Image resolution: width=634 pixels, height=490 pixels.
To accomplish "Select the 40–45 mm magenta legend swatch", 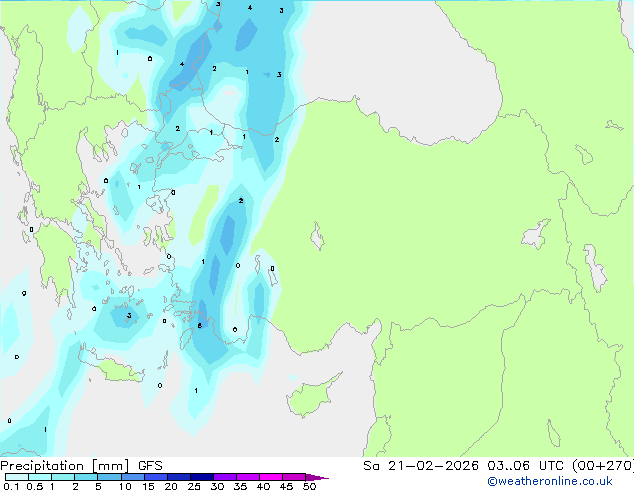I will coord(271,477).
